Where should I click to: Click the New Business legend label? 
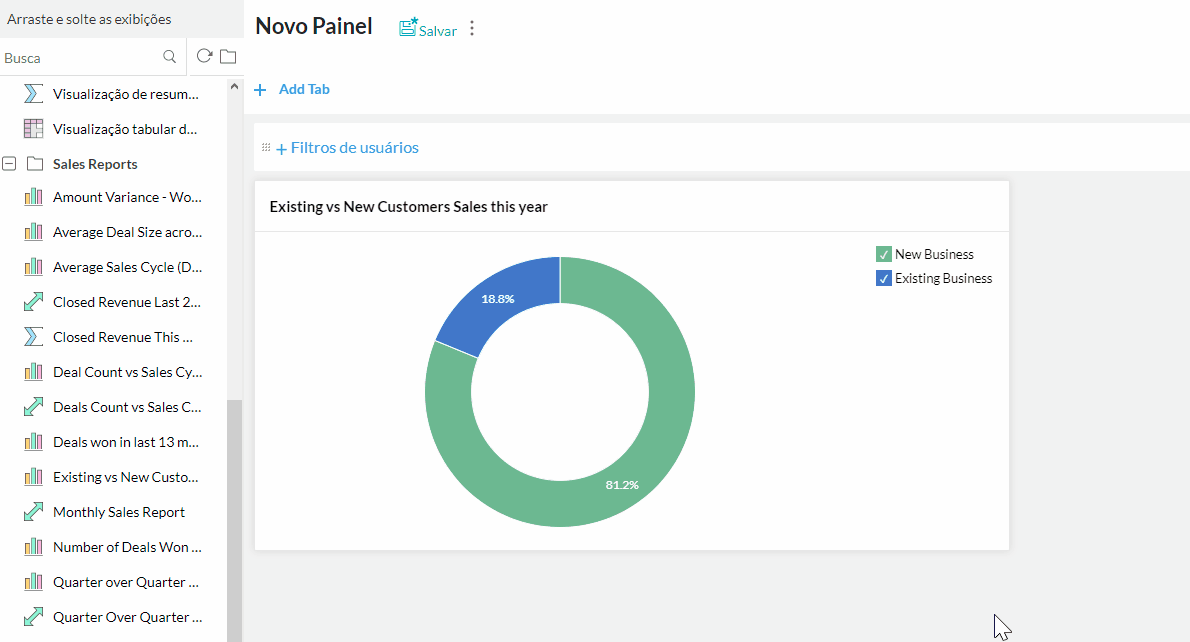point(934,254)
